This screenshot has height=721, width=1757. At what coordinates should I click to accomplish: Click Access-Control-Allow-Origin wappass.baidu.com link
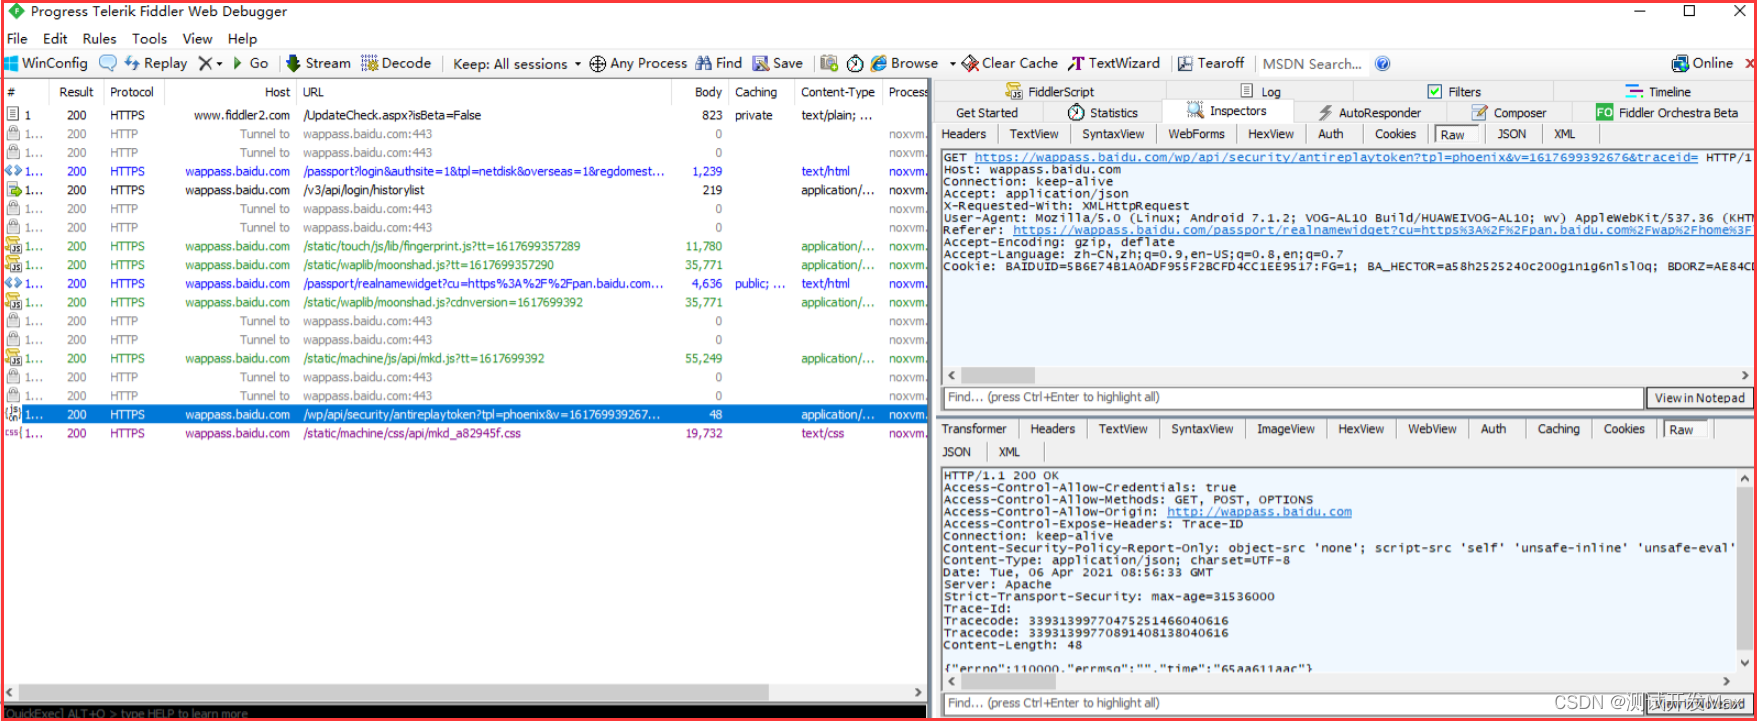[x=1259, y=512]
